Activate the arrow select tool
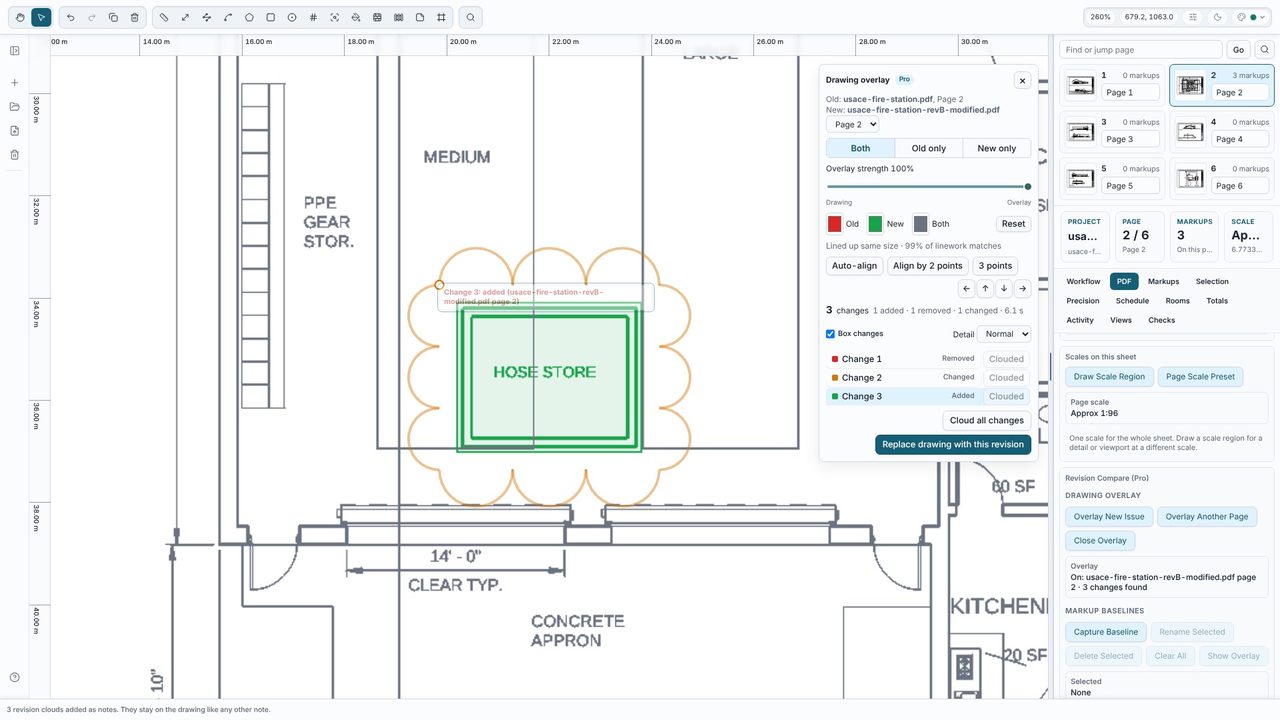 click(x=41, y=17)
